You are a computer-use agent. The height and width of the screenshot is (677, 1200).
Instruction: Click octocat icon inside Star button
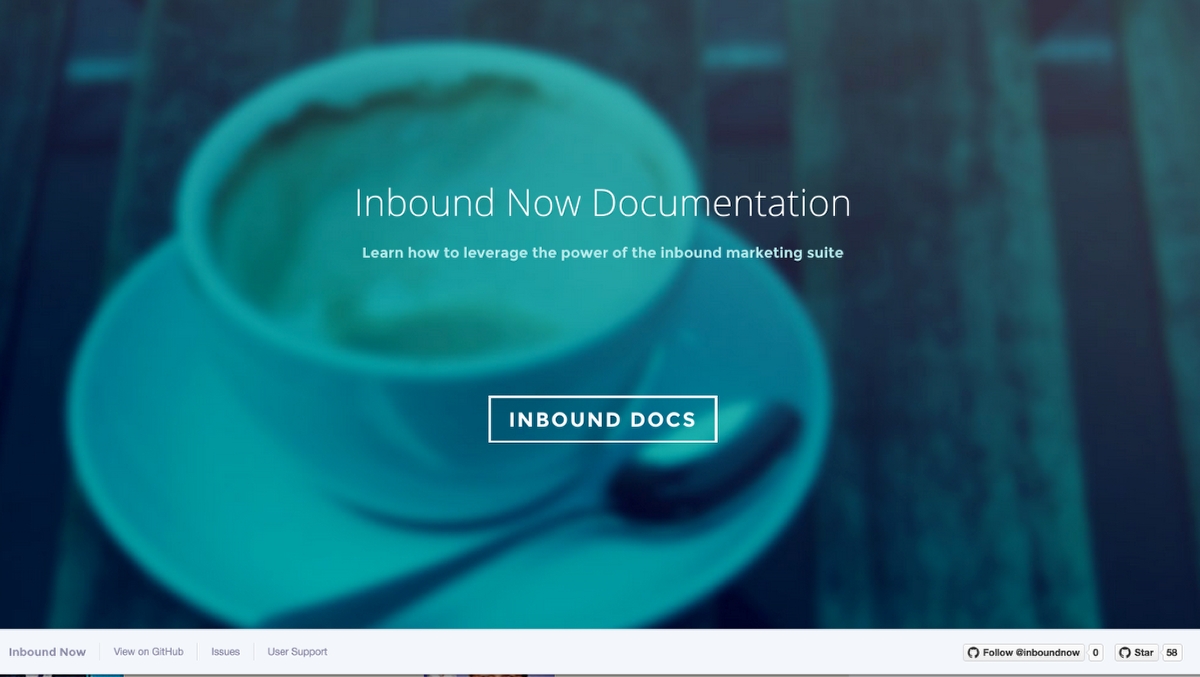[1125, 652]
